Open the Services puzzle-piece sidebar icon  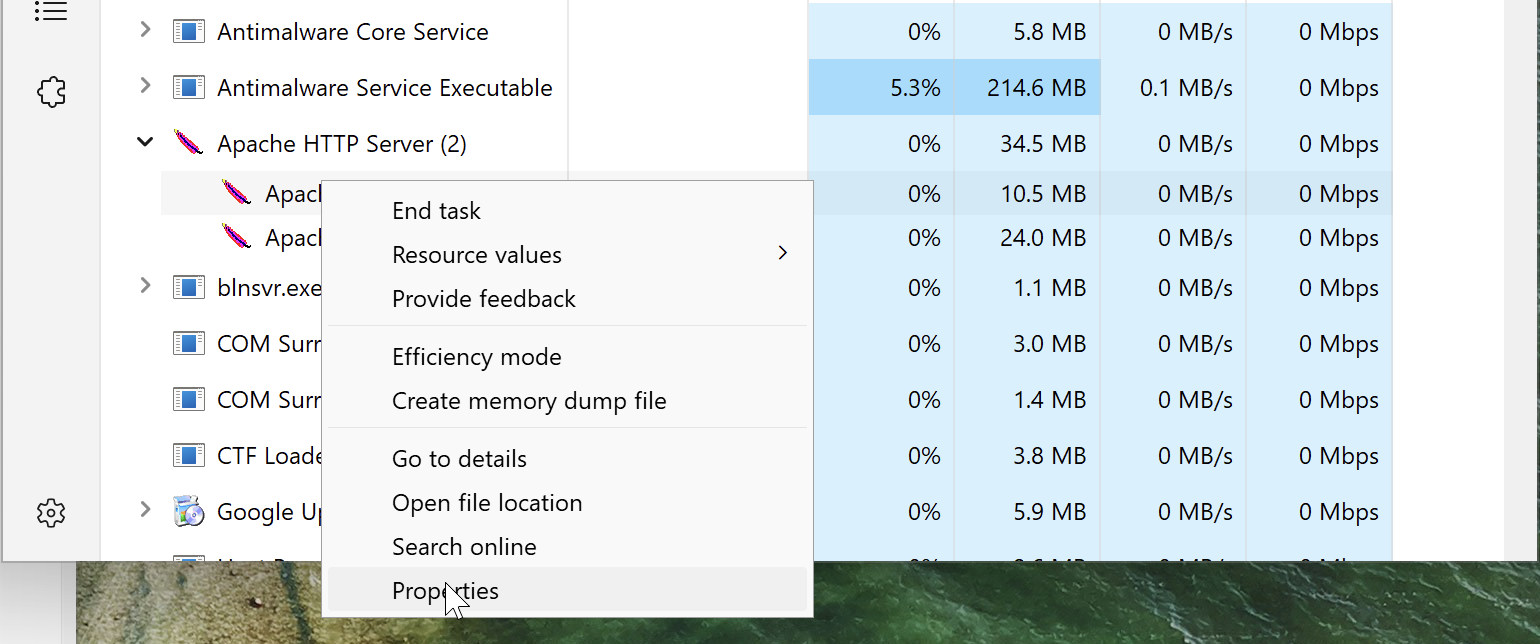51,93
